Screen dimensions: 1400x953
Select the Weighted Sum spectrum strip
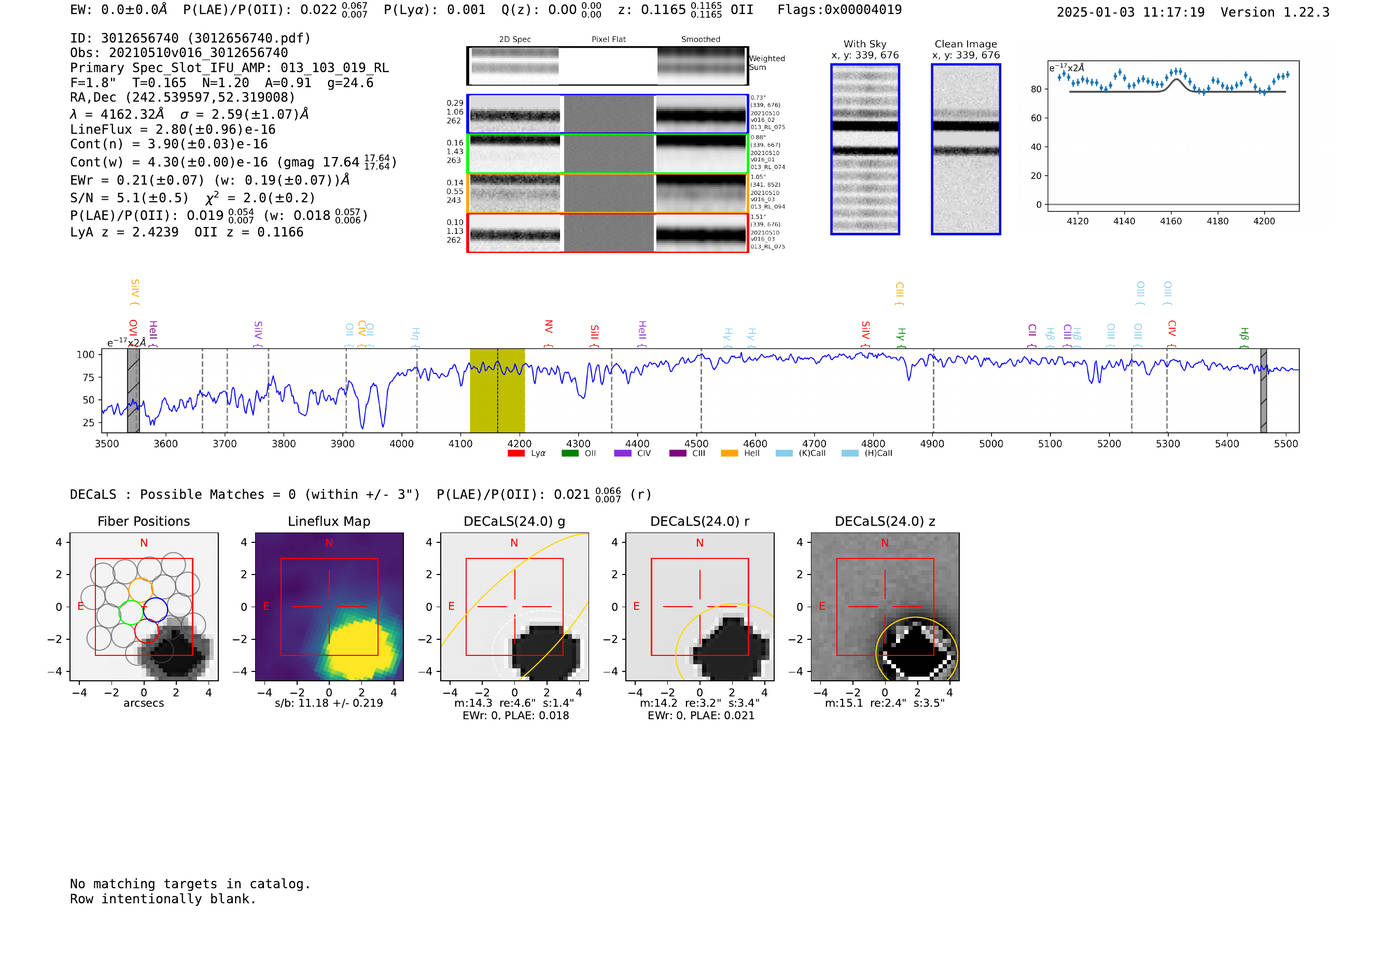click(607, 65)
